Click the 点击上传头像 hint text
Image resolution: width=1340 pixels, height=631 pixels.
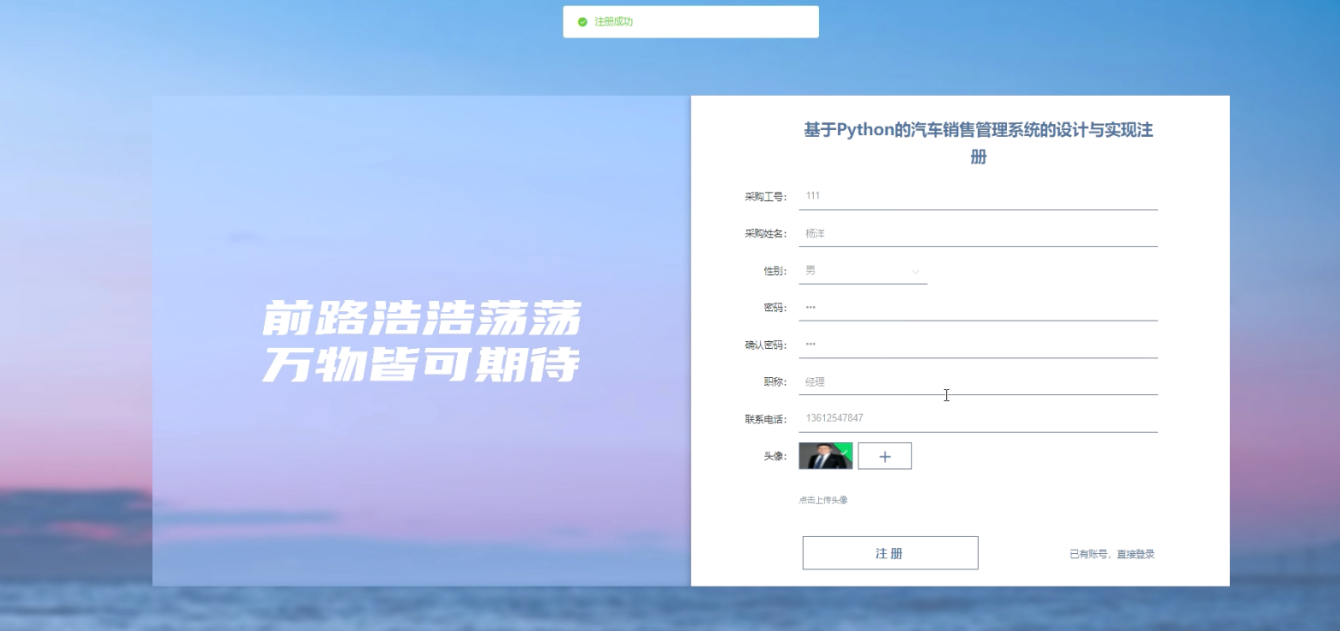tap(823, 500)
